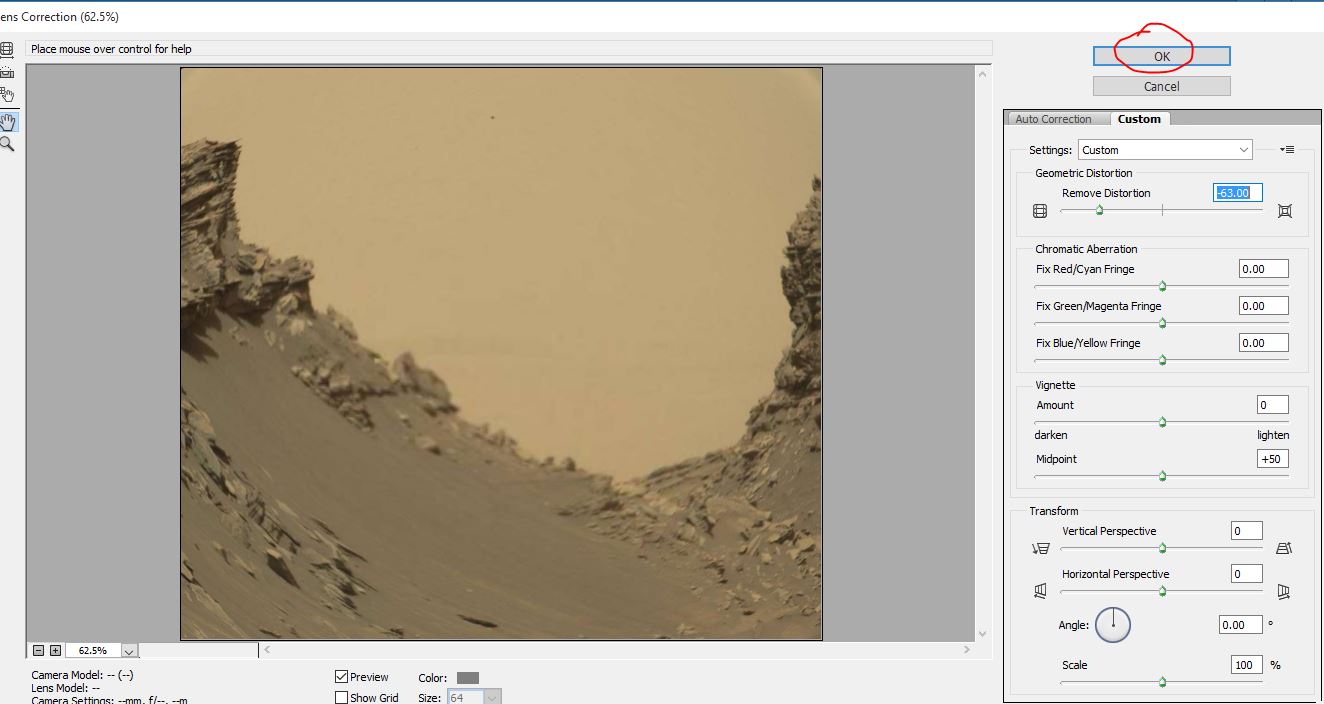The width and height of the screenshot is (1324, 704).
Task: Open the grid Size dropdown
Action: (x=491, y=698)
